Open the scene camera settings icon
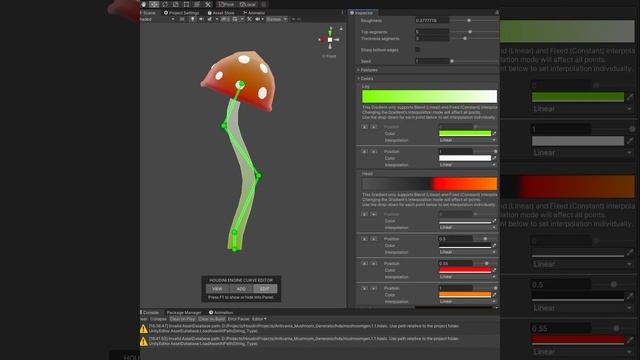 pos(258,19)
